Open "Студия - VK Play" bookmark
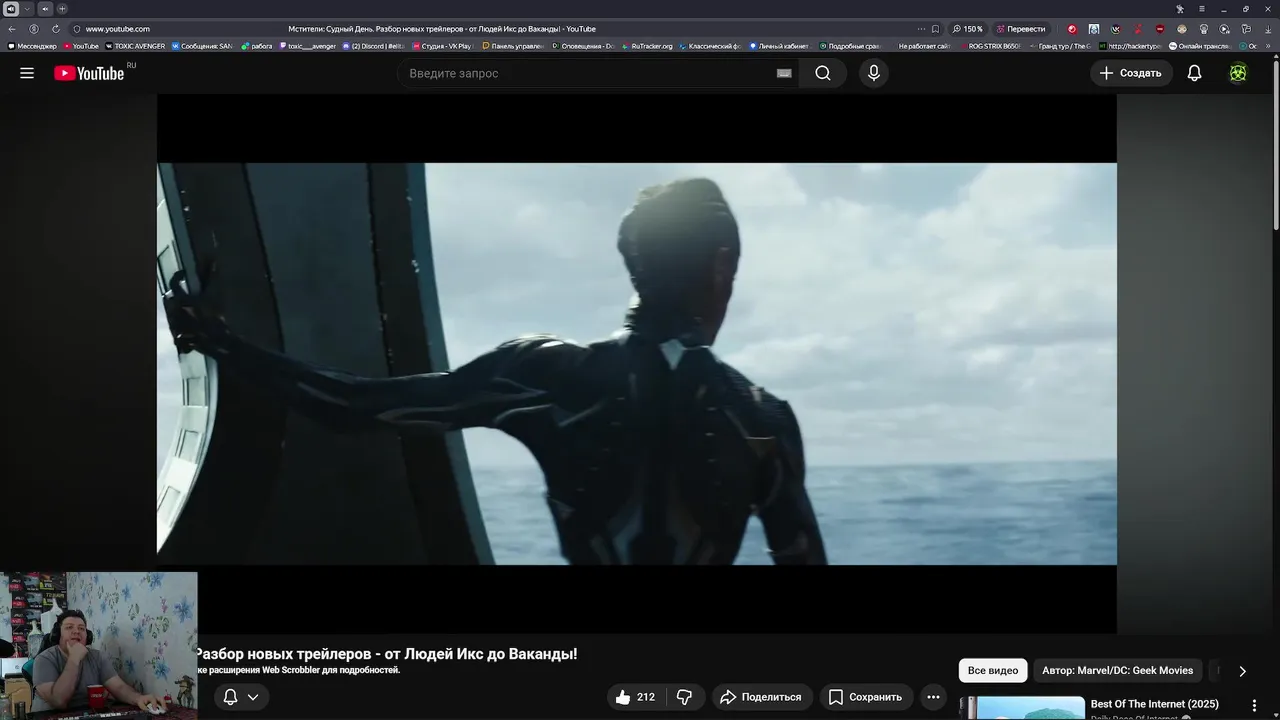The height and width of the screenshot is (720, 1280). tap(442, 46)
